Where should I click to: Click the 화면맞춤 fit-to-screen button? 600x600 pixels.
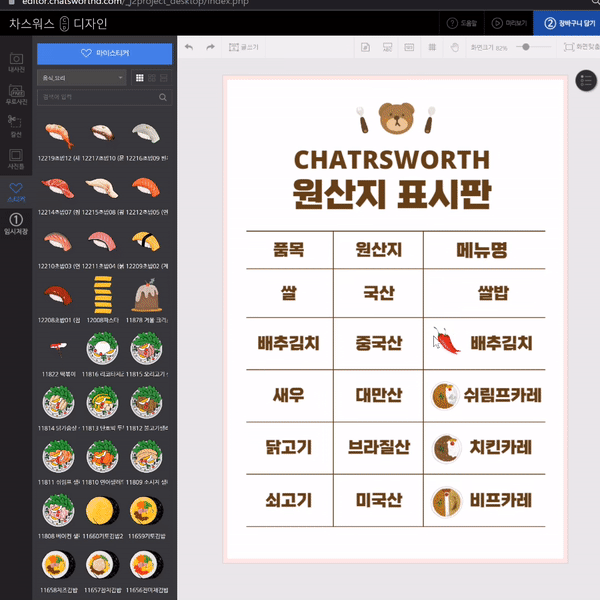point(581,47)
